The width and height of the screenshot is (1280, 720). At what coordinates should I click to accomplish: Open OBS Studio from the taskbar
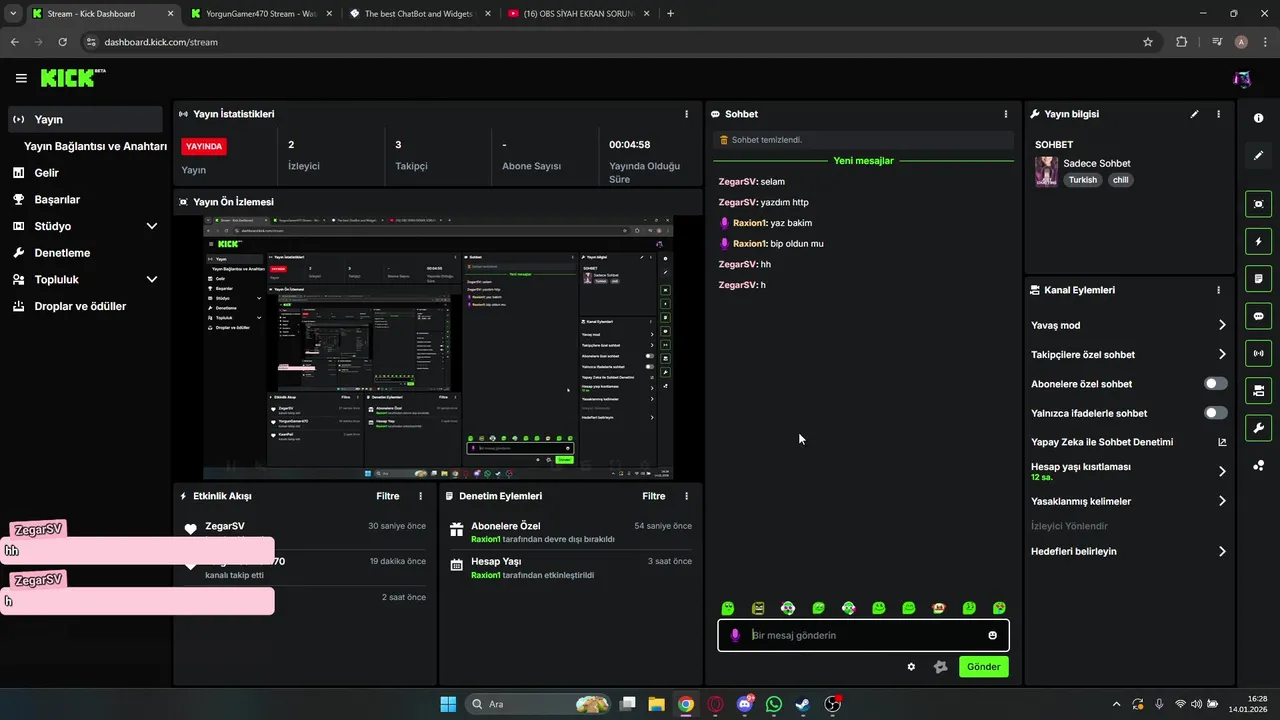pyautogui.click(x=832, y=704)
